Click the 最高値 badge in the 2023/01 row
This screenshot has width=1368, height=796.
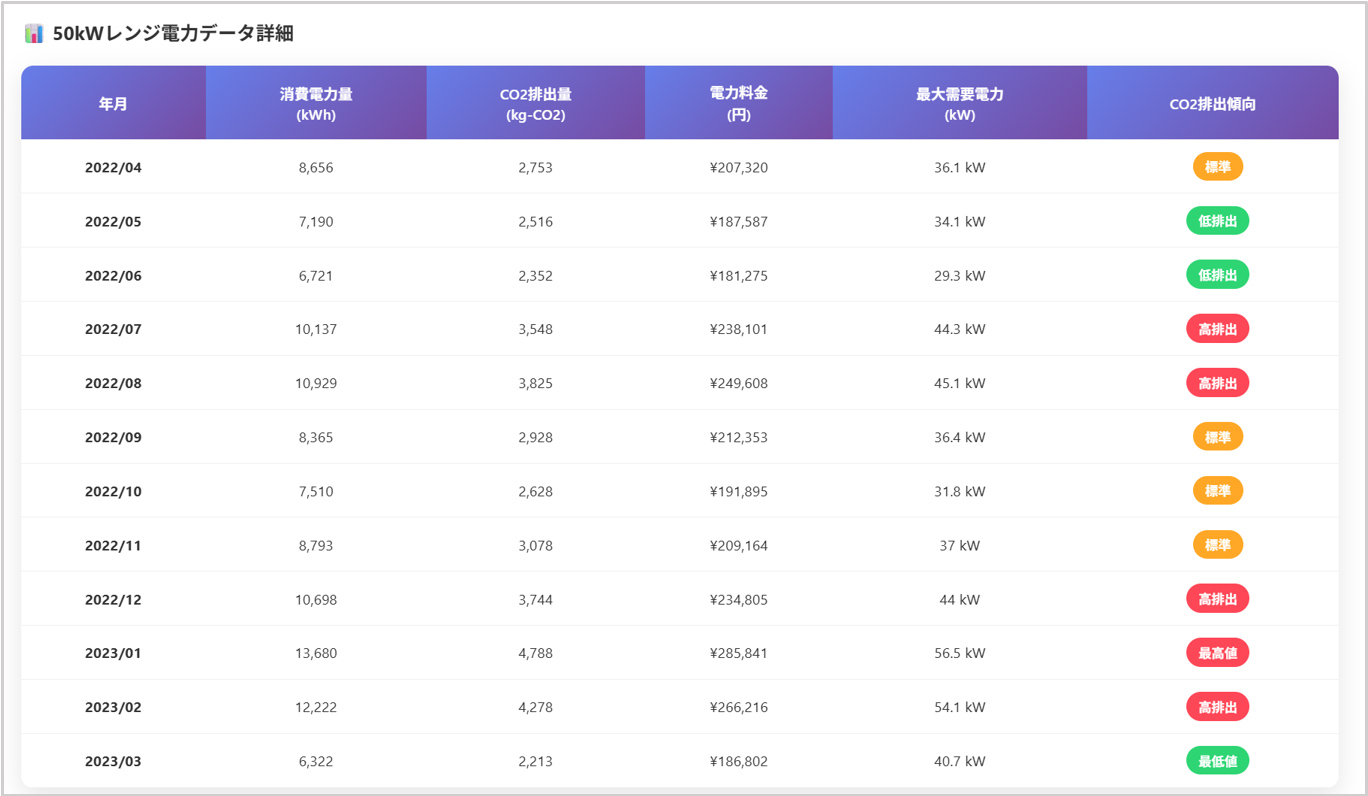[x=1217, y=653]
